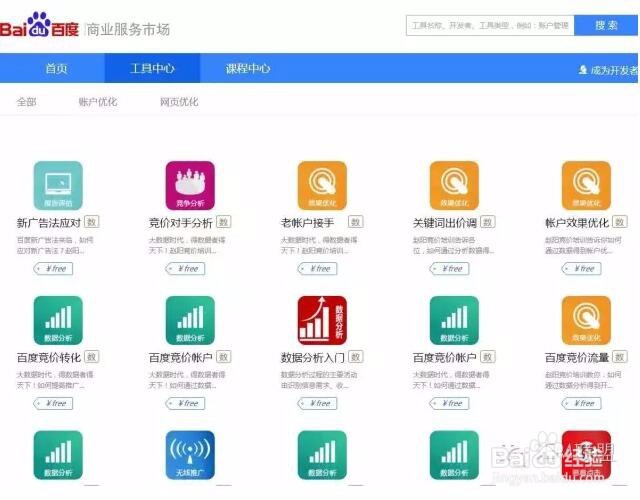The image size is (640, 500).
Task: Open the green chart icon above 百度竞价转化
Action: tap(58, 320)
